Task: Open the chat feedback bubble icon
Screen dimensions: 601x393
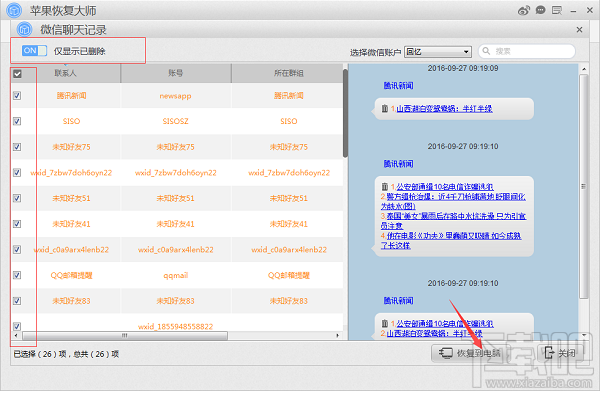Action: [540, 10]
